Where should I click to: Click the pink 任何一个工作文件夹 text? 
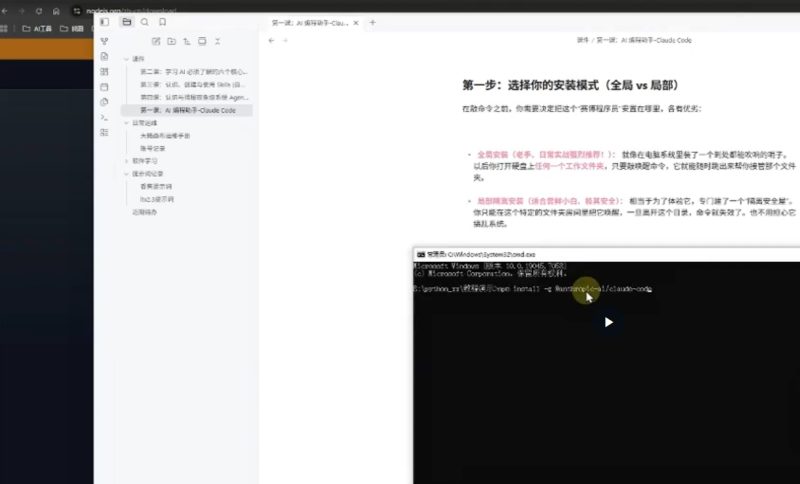569,166
